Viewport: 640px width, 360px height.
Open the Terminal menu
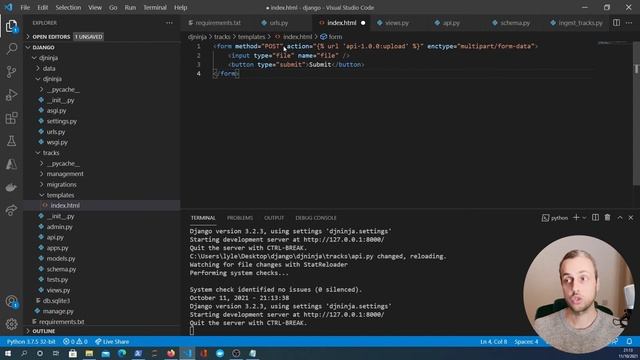(155, 7)
